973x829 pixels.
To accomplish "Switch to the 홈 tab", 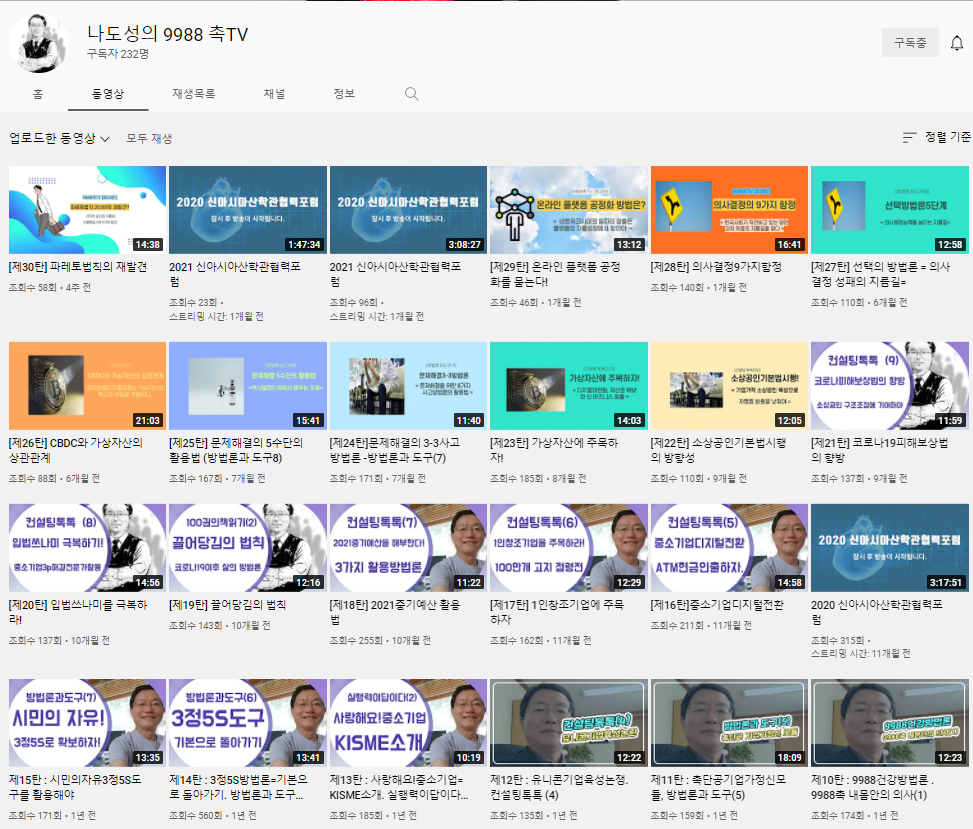I will click(37, 93).
